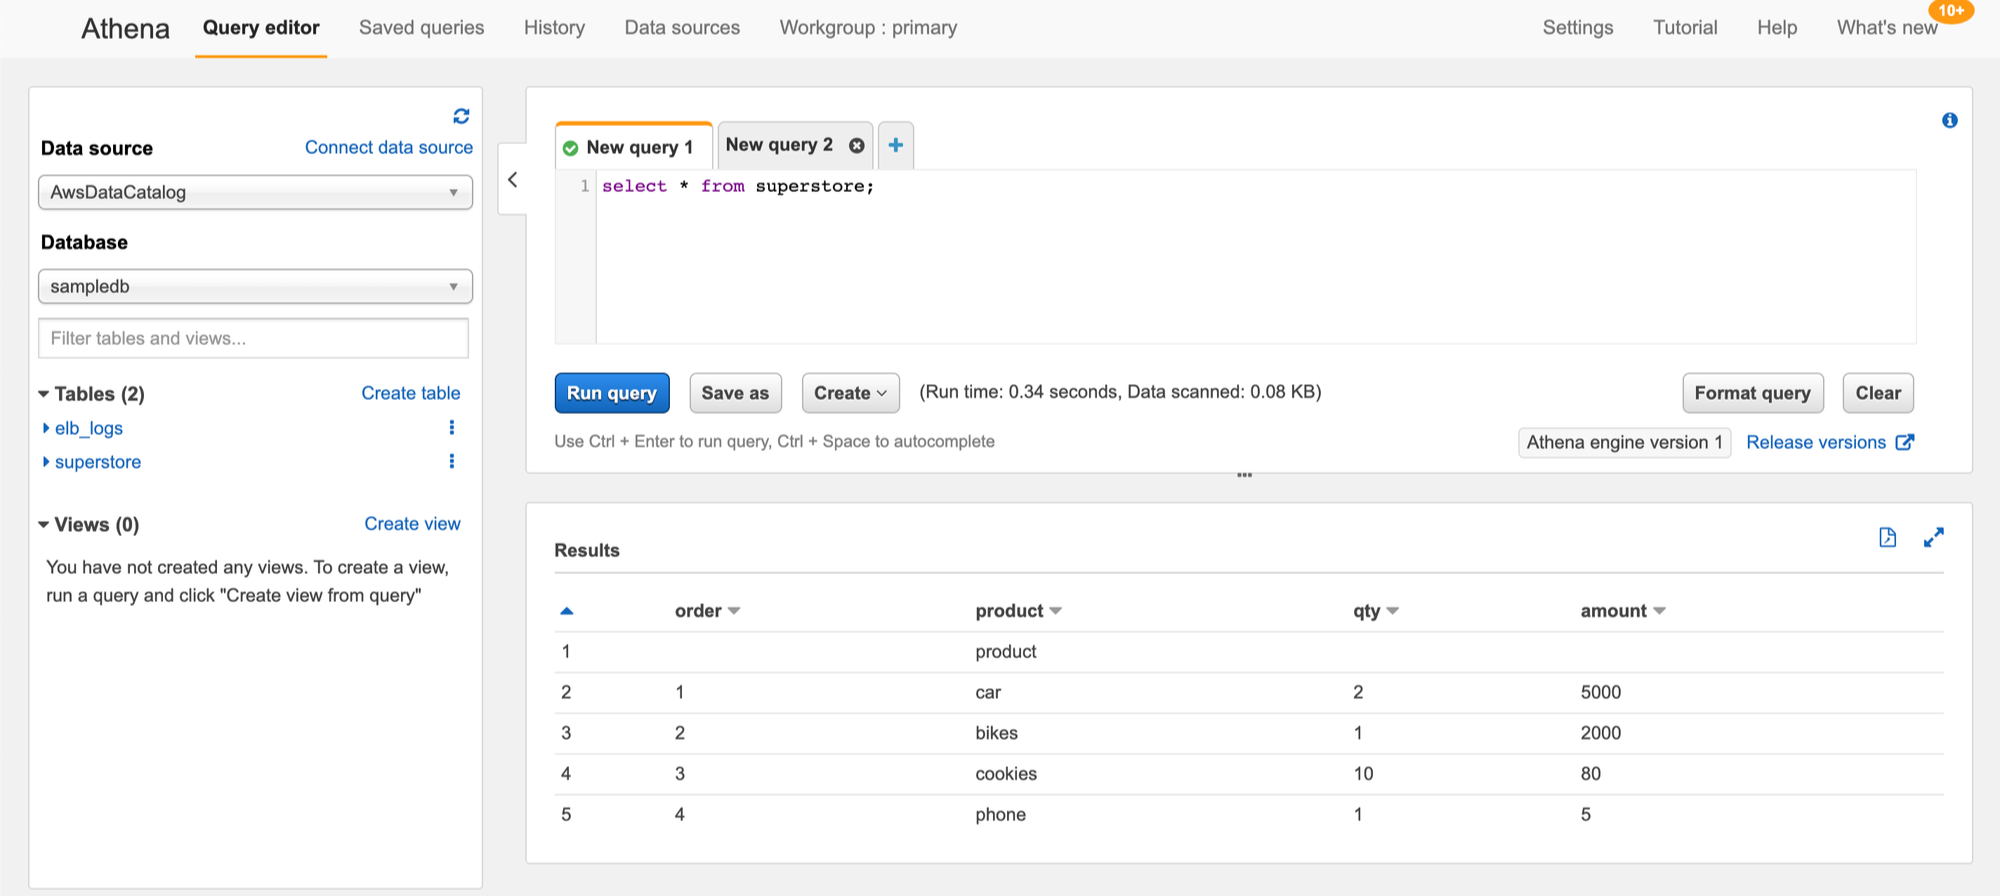This screenshot has width=2000, height=896.
Task: Add a new query tab
Action: click(x=896, y=146)
